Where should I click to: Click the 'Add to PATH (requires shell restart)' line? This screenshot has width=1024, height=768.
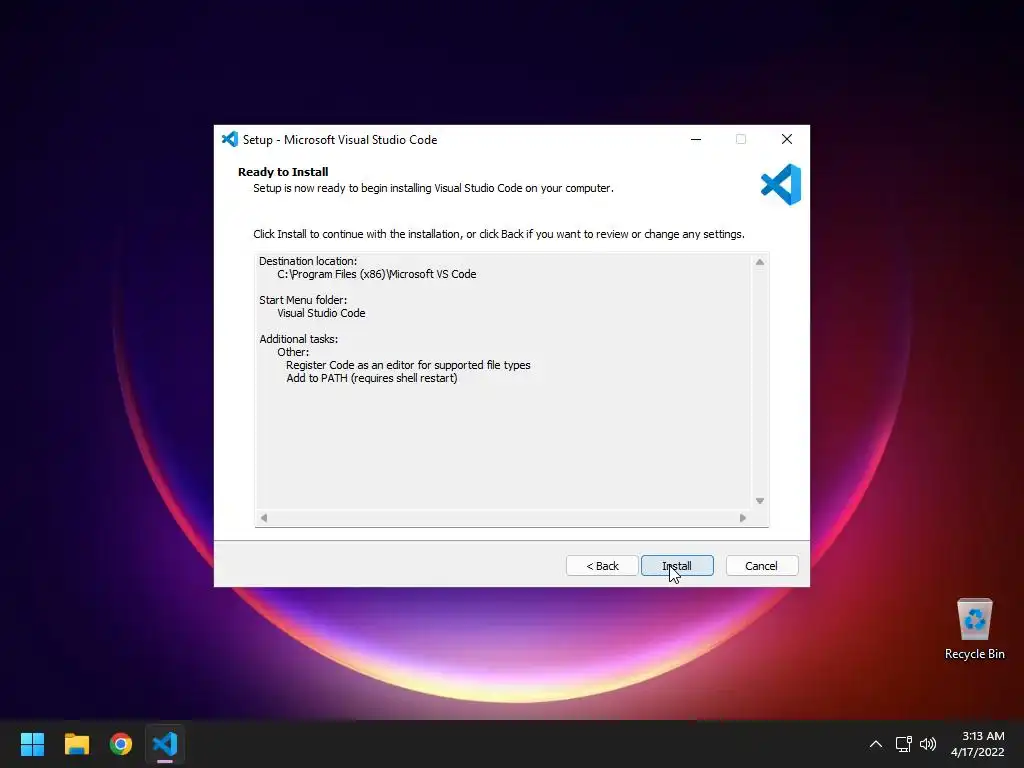coord(372,378)
